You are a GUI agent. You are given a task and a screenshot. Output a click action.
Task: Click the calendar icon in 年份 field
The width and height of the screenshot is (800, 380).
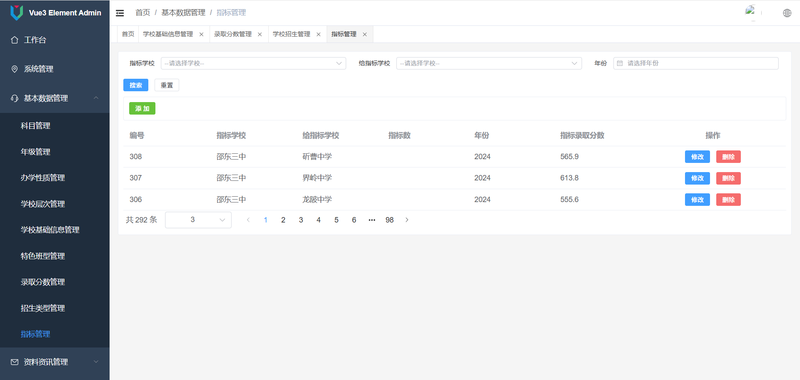coord(620,63)
